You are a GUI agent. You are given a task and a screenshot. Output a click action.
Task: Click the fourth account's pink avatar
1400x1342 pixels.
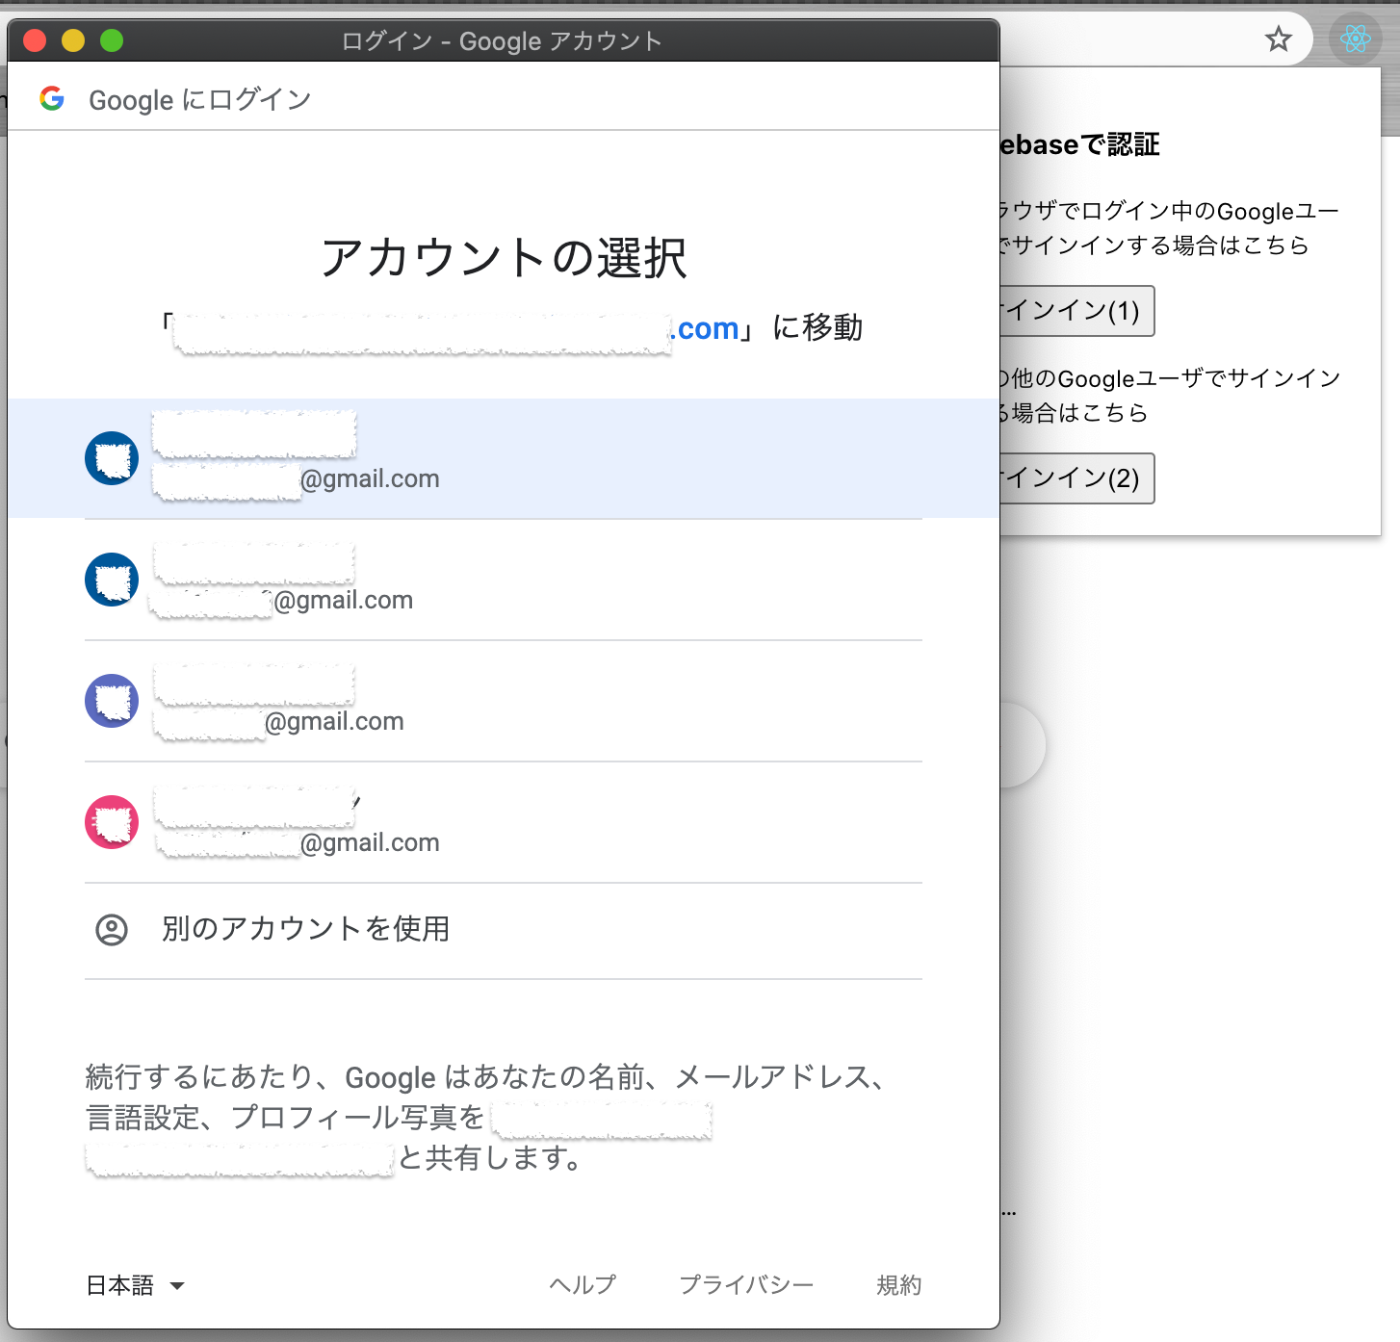112,822
